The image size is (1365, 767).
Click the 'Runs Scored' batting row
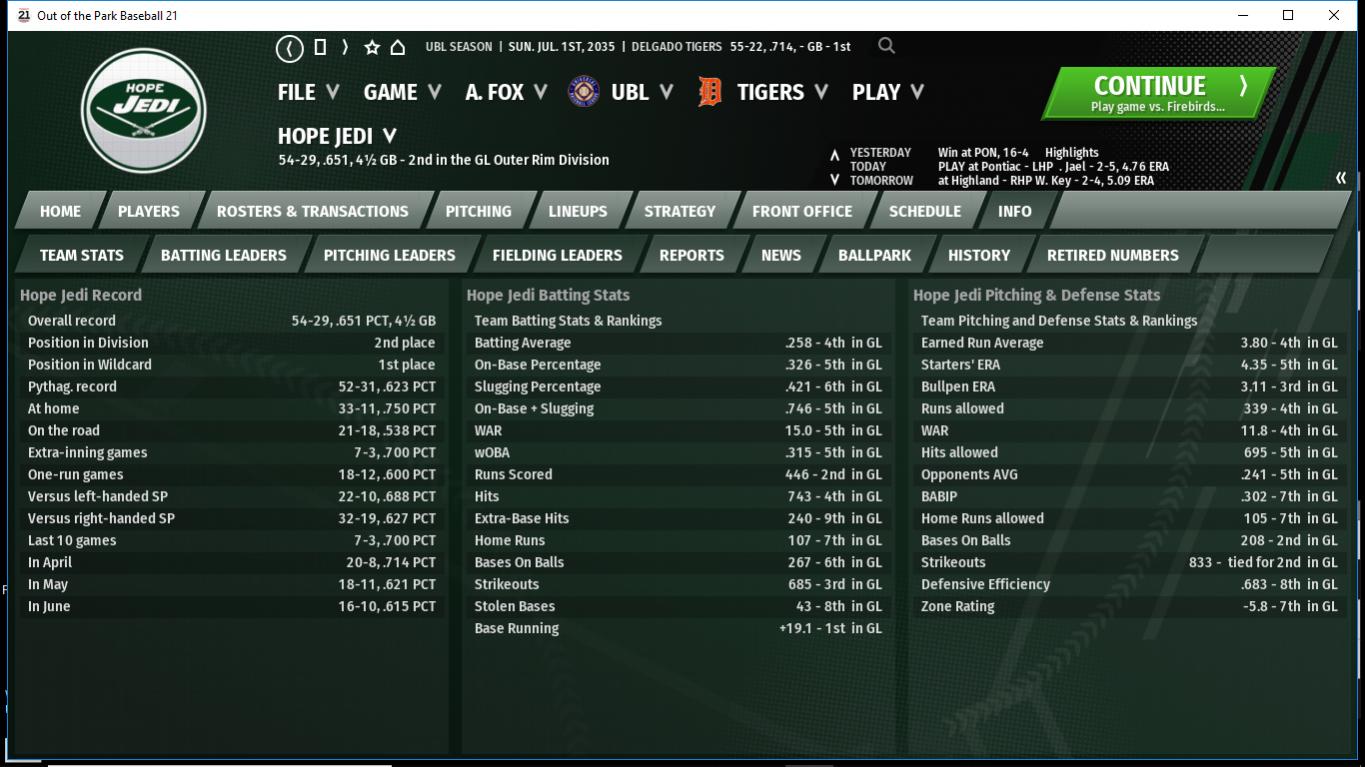[x=678, y=475]
